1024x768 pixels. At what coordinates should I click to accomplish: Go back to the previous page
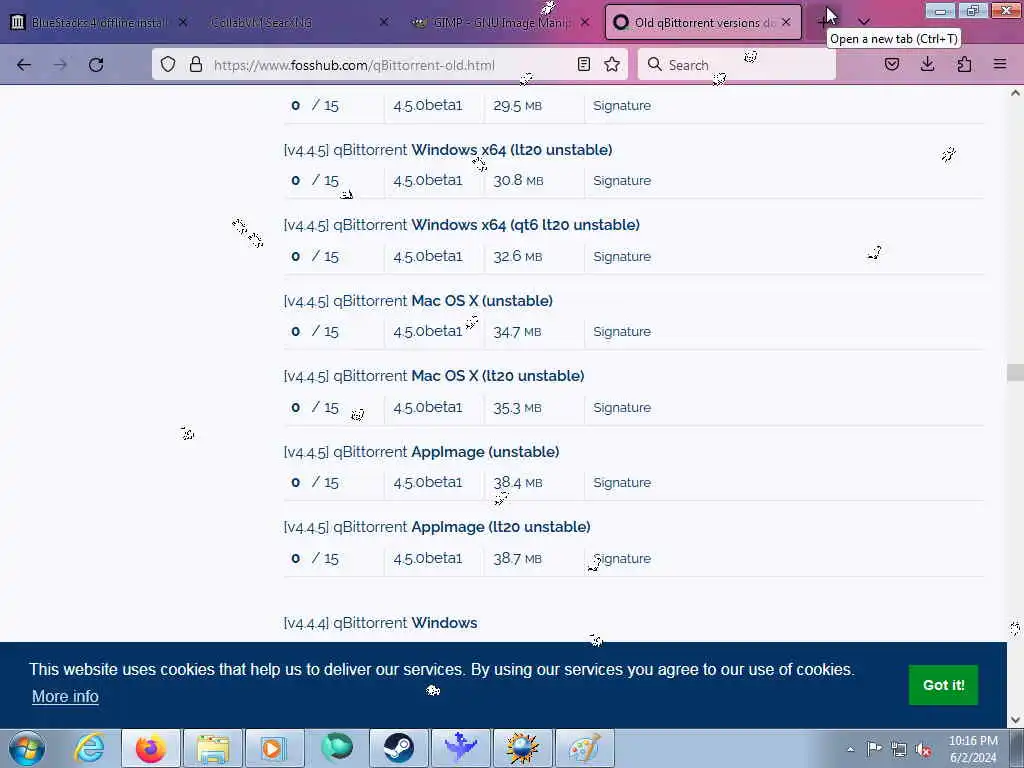coord(24,65)
